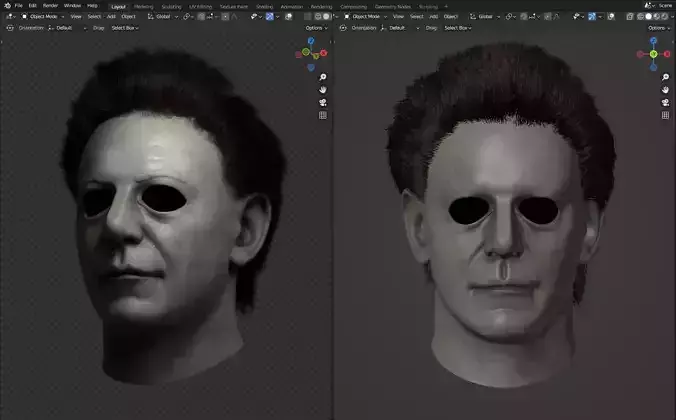Switch perspective/orthographic grid icon in right viewport
Screen dimensions: 676x420
(x=665, y=115)
